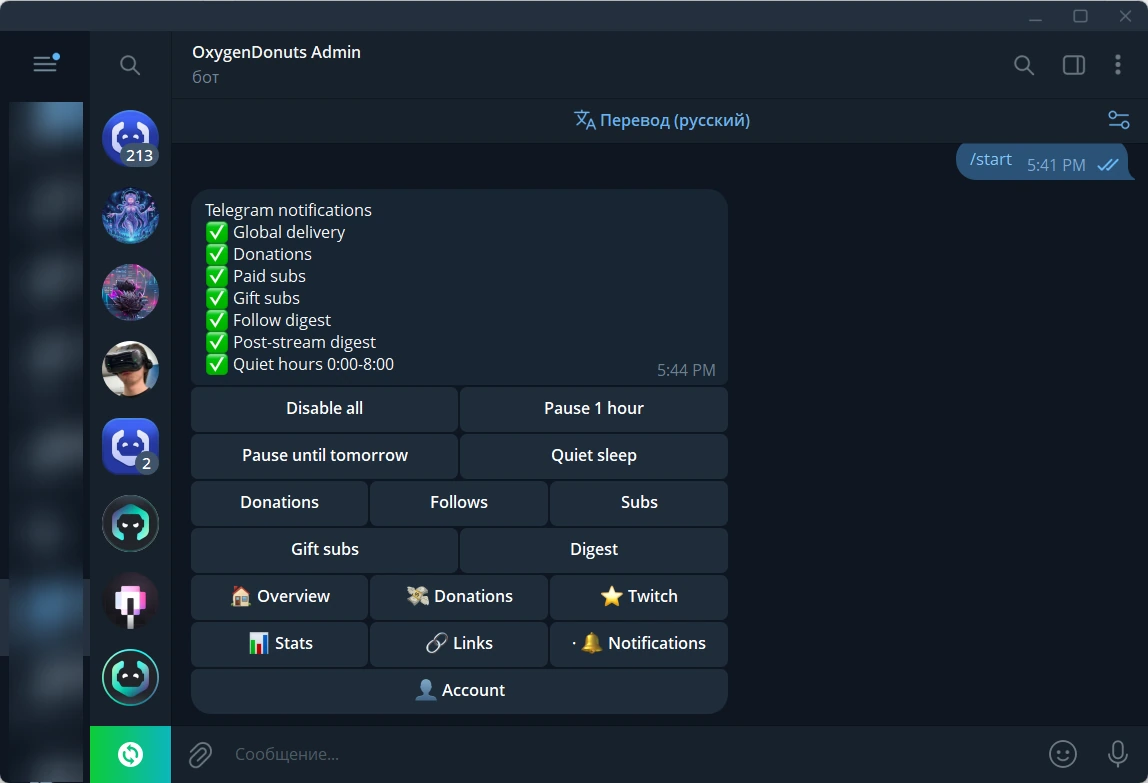
Task: Toggle Digest notifications button
Action: [x=594, y=549]
